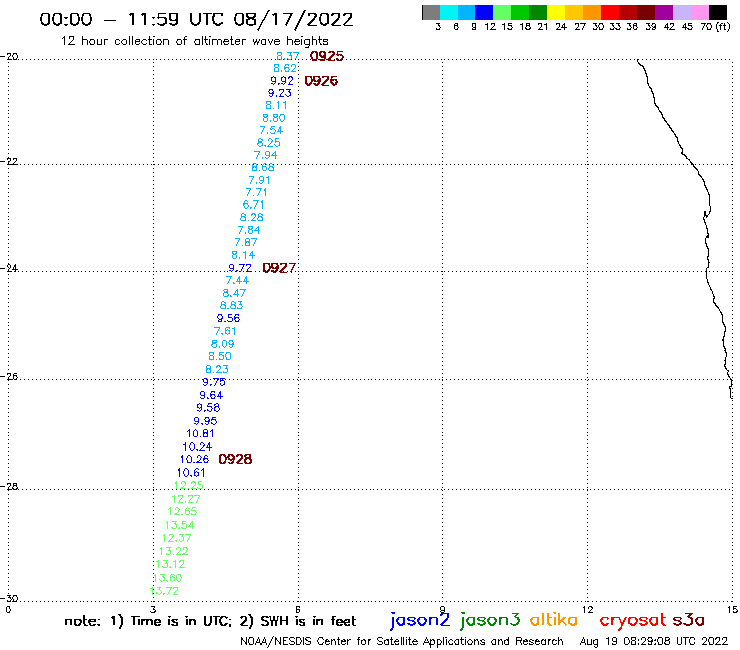
Task: Click wave height value 8.25
Action: point(268,143)
